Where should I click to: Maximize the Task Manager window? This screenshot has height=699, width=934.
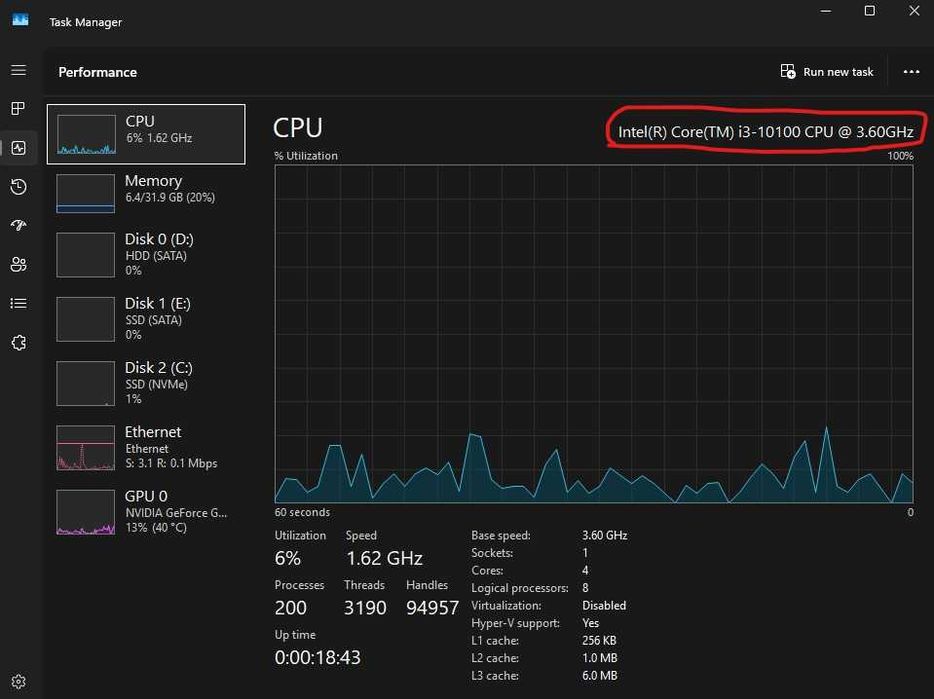pos(870,11)
